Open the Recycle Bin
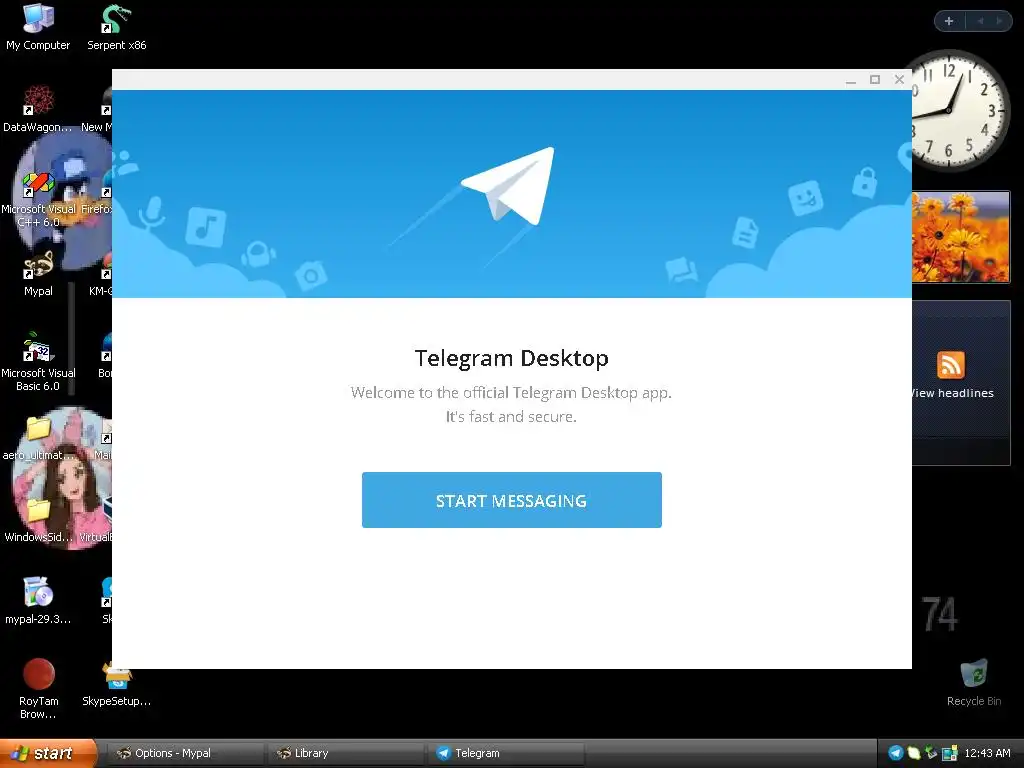The image size is (1024, 768). tap(974, 682)
